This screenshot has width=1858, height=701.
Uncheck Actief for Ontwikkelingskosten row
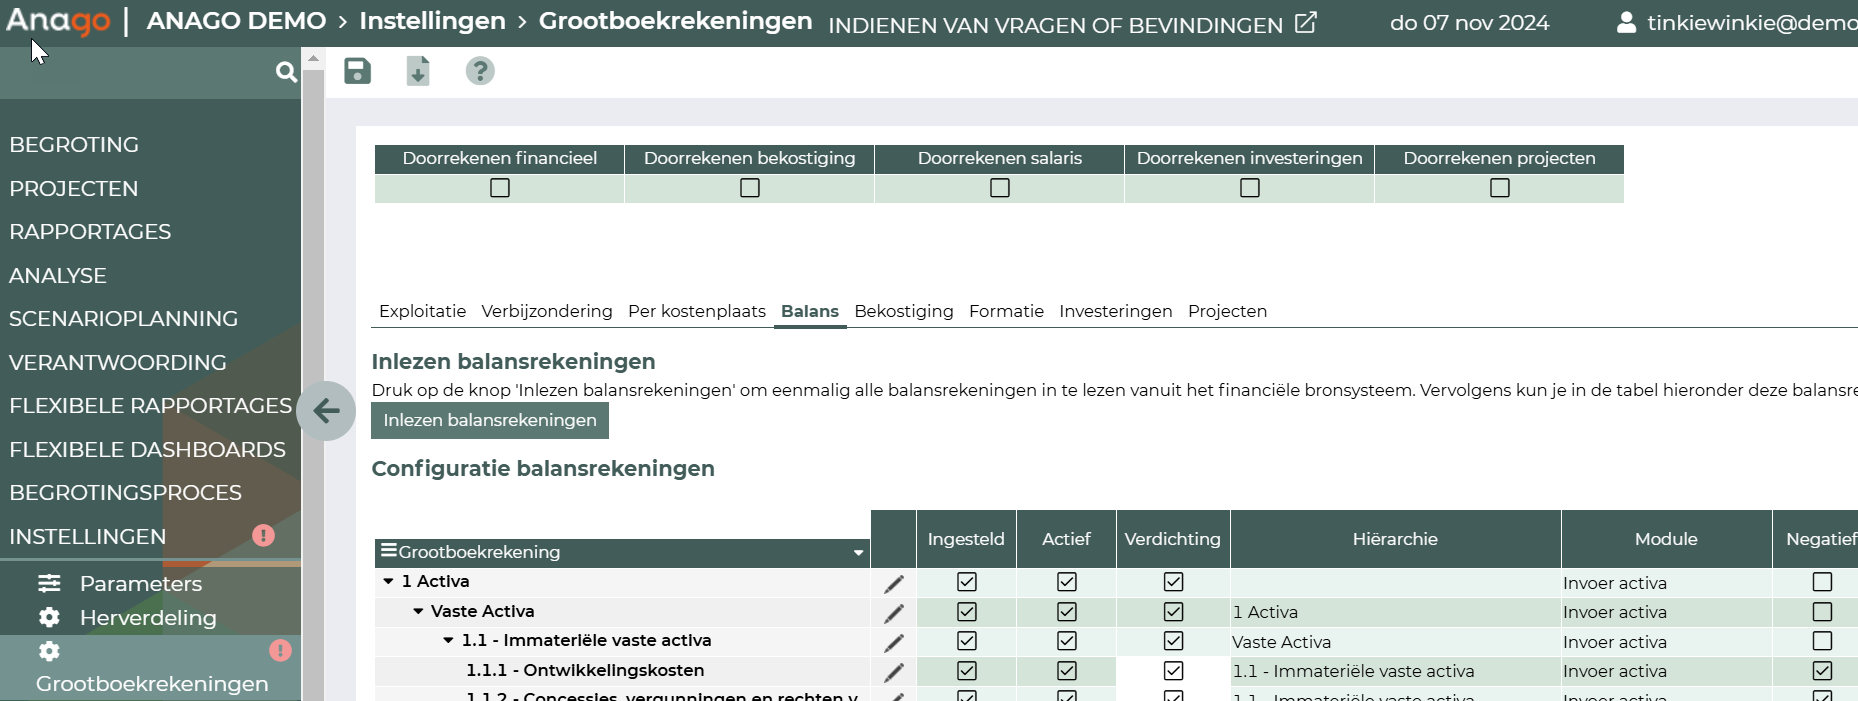[1067, 671]
